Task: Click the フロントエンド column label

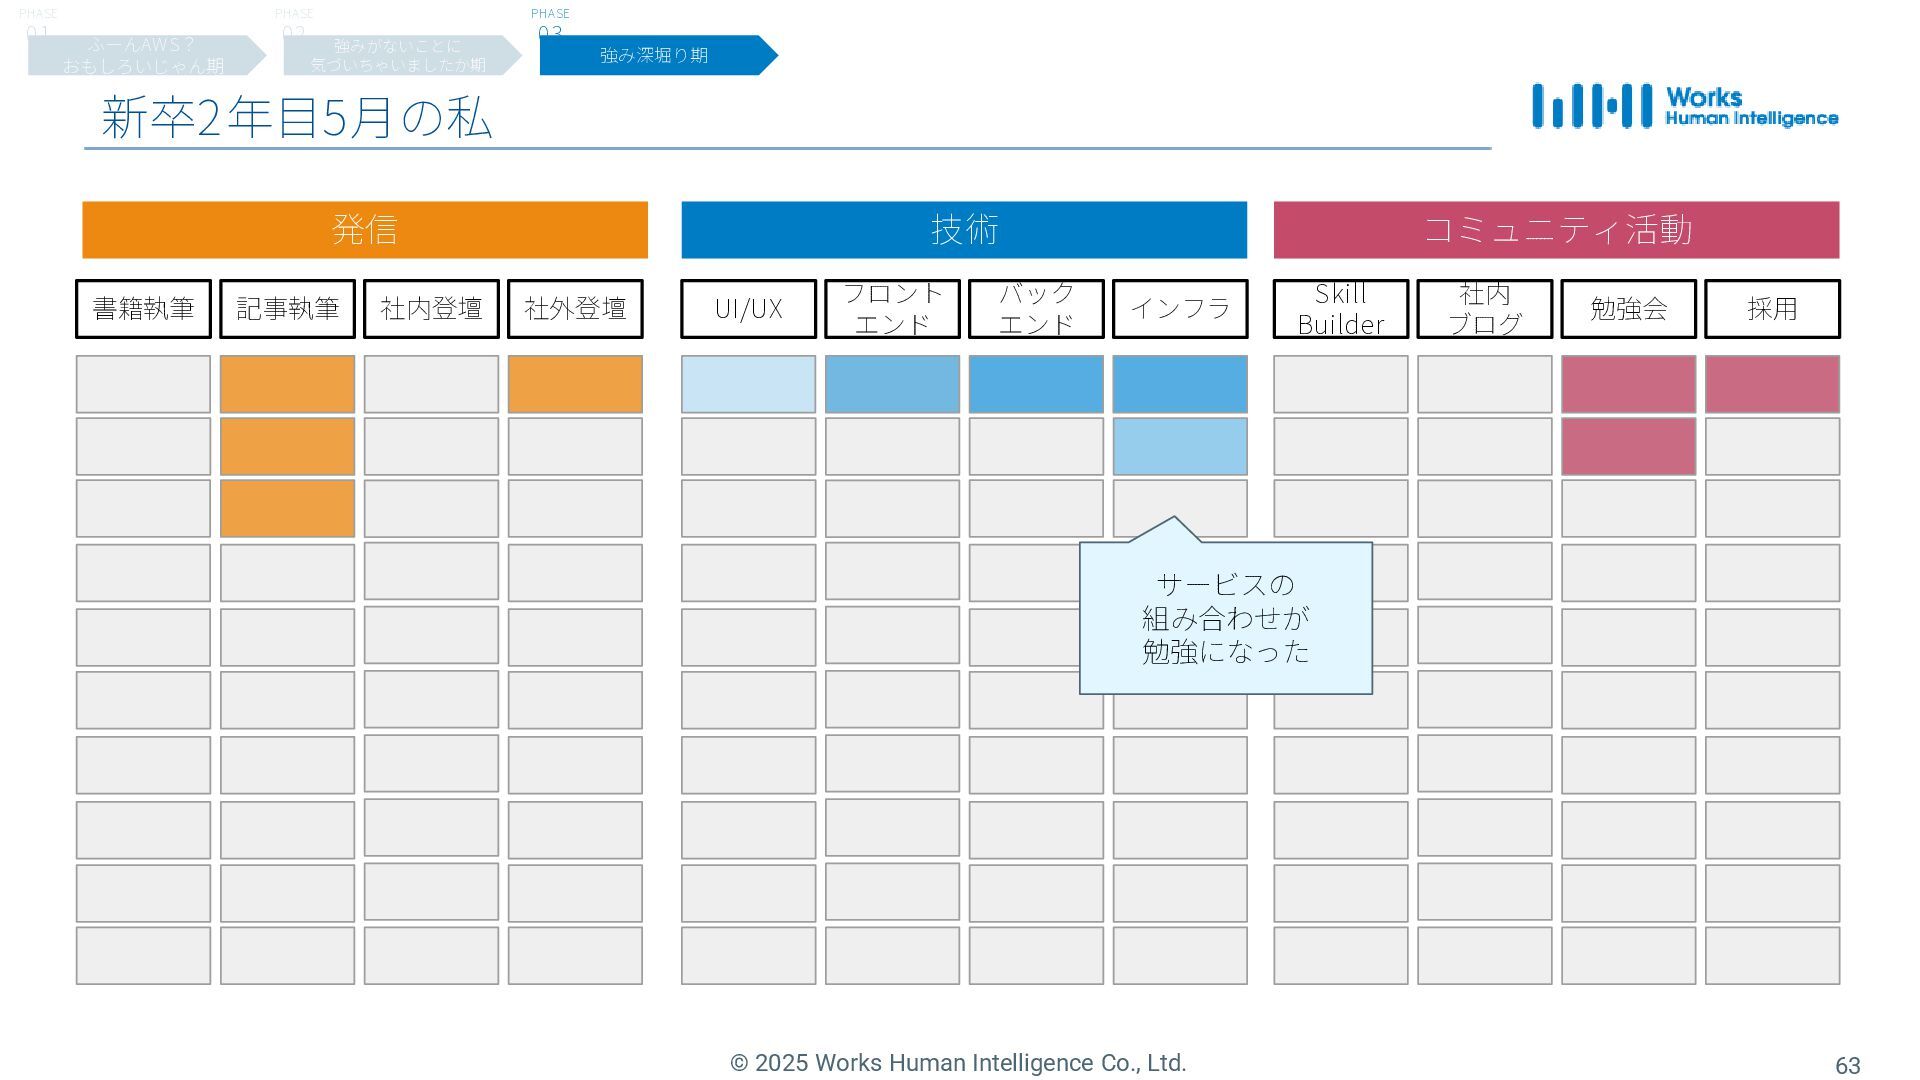Action: pos(892,309)
